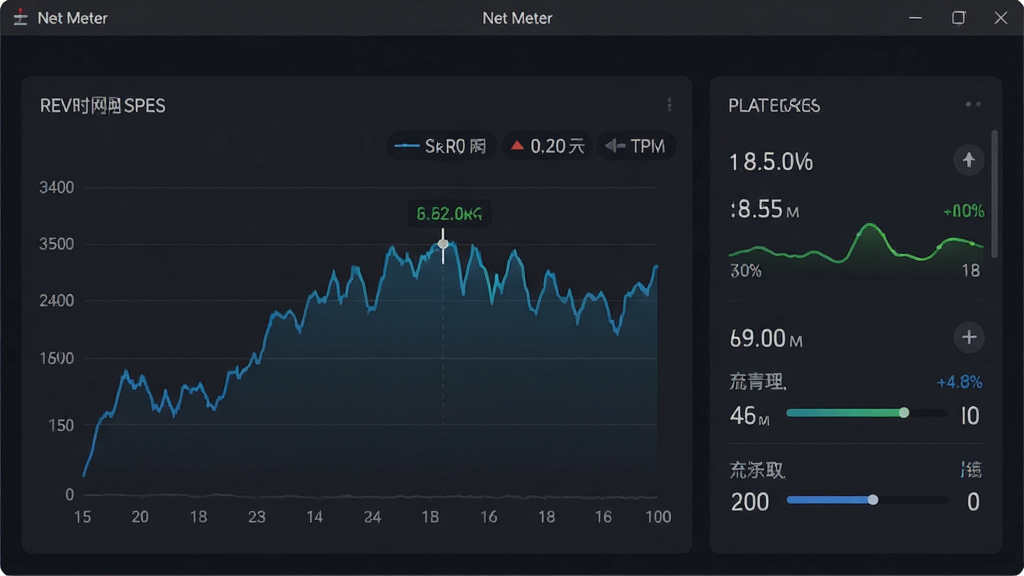This screenshot has height=576, width=1024.
Task: Minimize the Net Meter window
Action: point(915,18)
